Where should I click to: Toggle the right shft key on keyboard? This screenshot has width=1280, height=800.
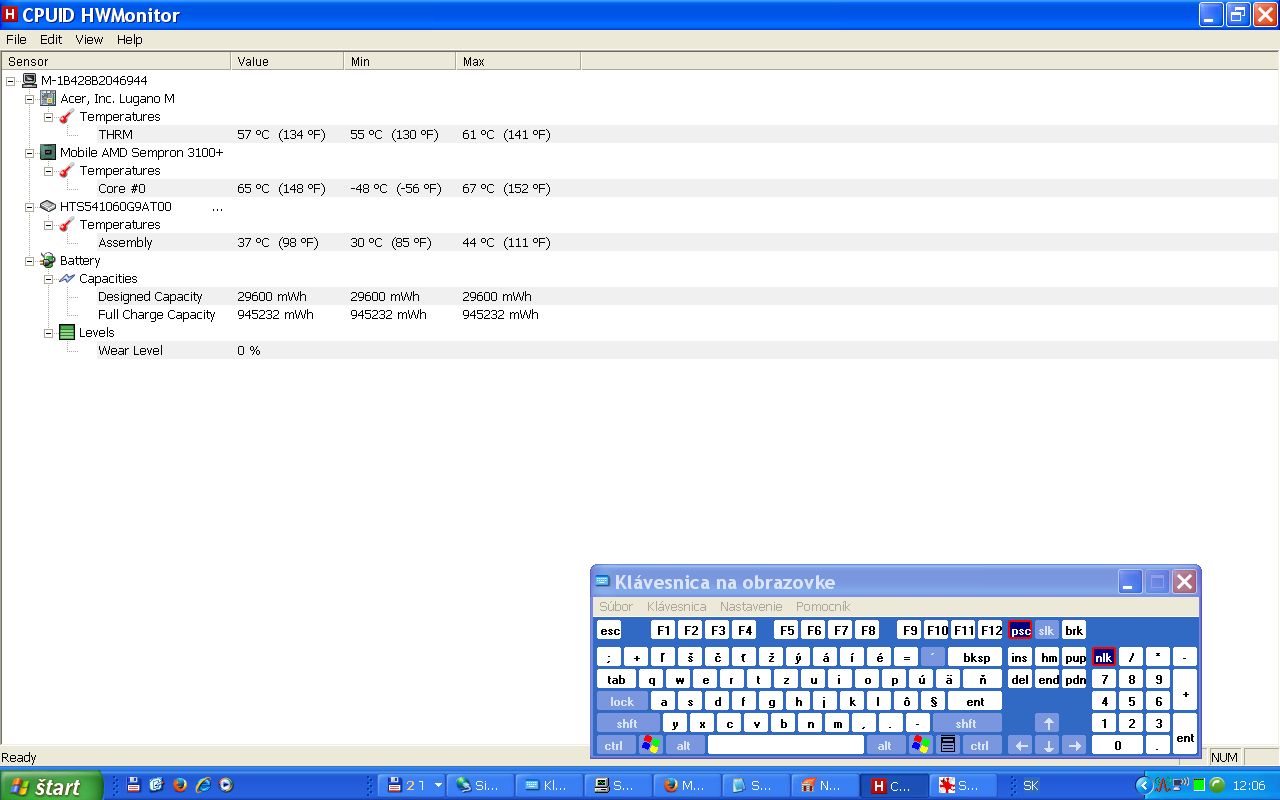point(966,723)
